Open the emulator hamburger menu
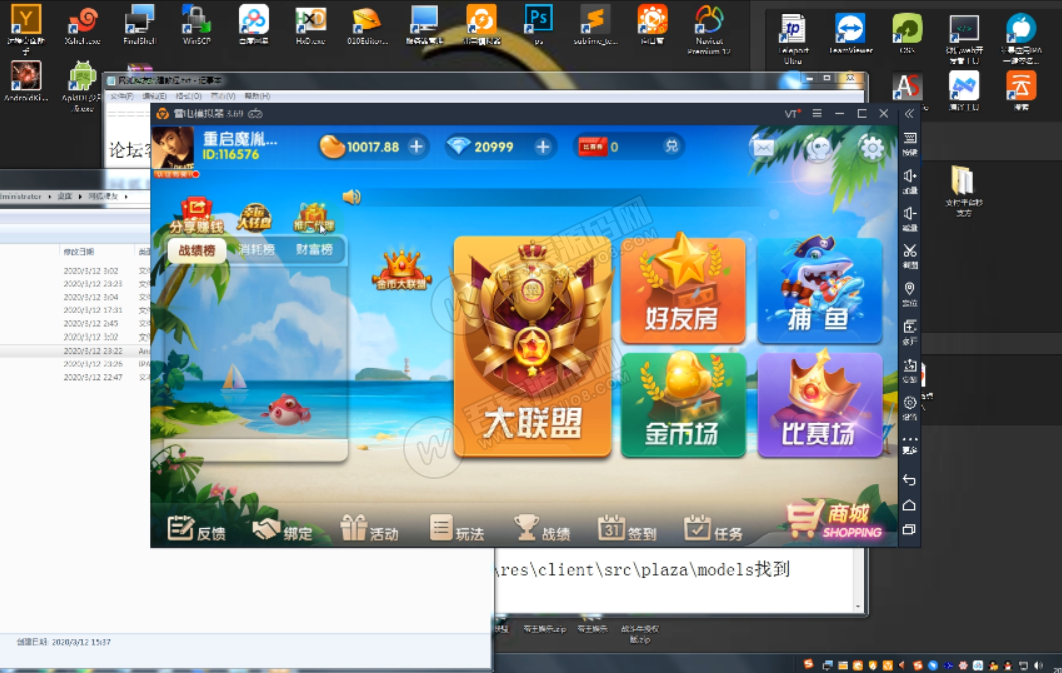 click(817, 113)
